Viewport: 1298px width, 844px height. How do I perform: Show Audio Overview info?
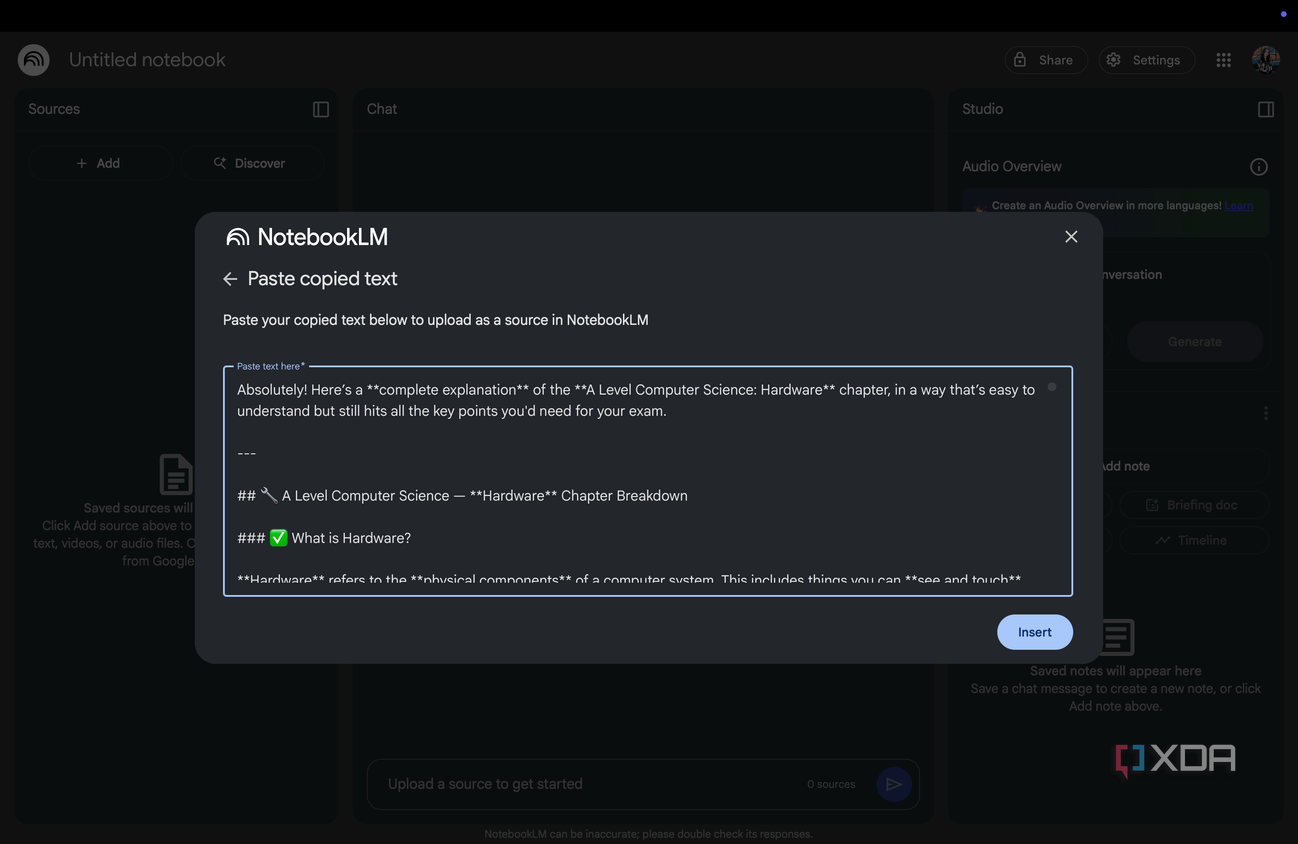click(x=1259, y=167)
